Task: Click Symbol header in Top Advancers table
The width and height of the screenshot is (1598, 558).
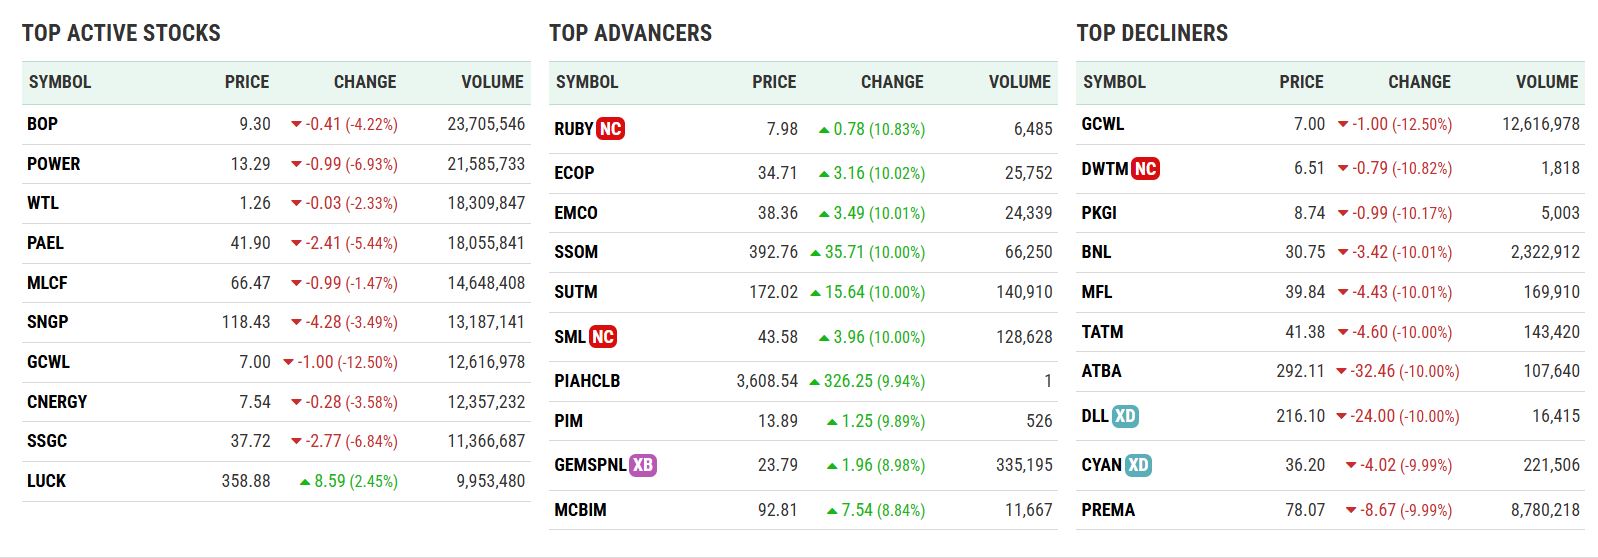Action: coord(587,82)
